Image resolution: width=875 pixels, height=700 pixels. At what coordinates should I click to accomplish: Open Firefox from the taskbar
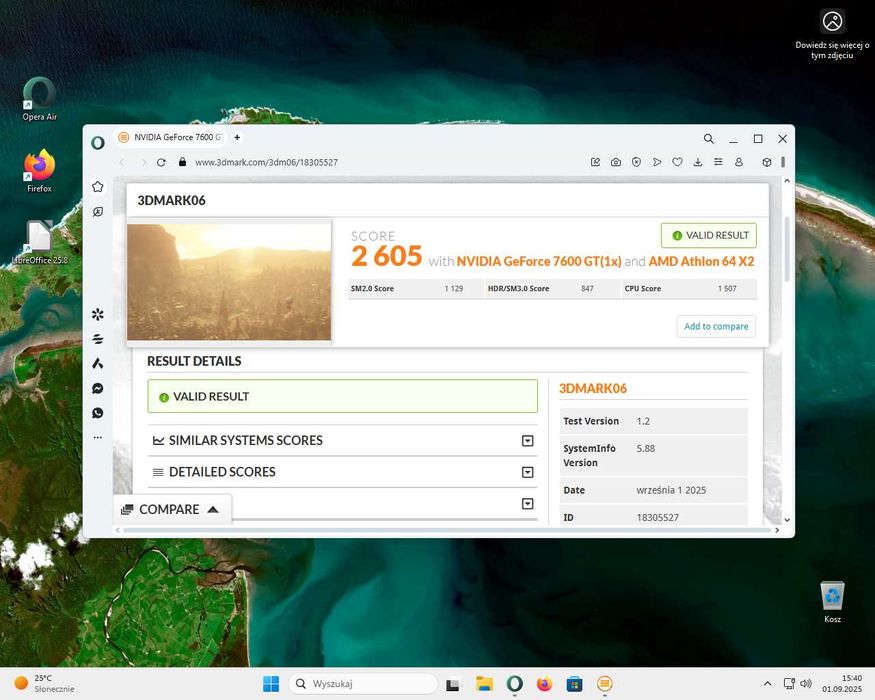[544, 683]
